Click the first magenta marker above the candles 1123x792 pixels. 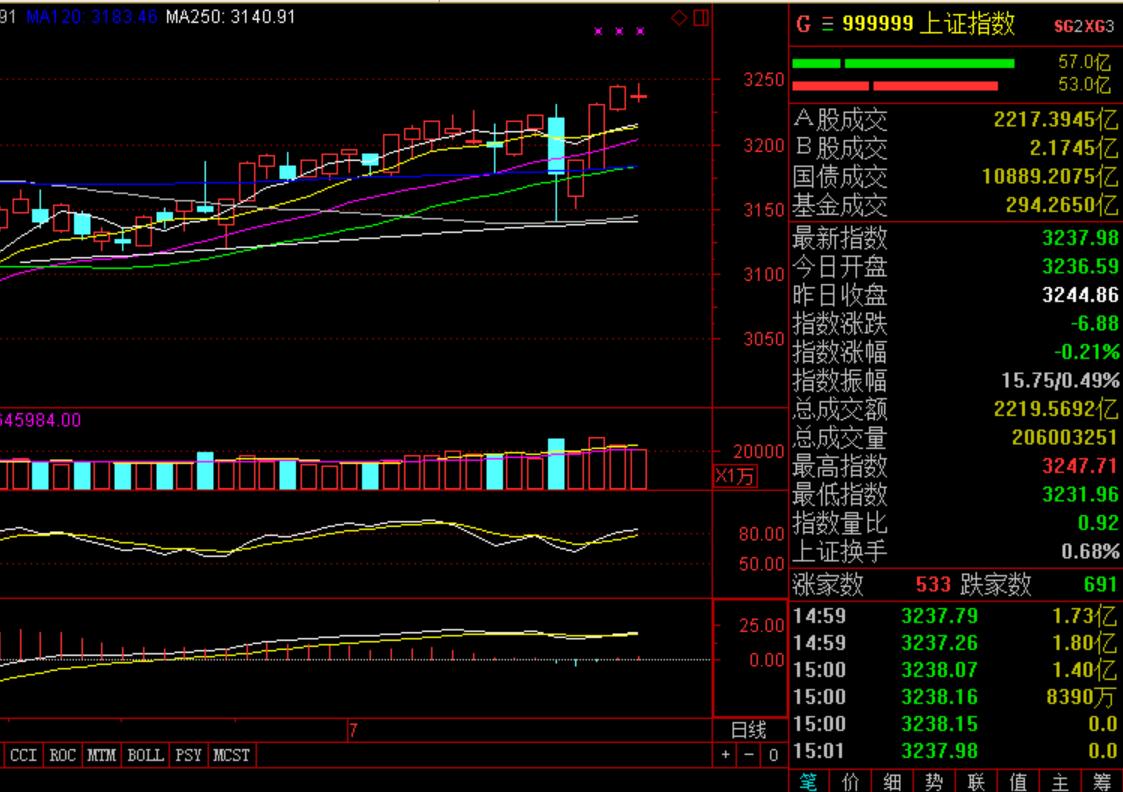pyautogui.click(x=598, y=32)
